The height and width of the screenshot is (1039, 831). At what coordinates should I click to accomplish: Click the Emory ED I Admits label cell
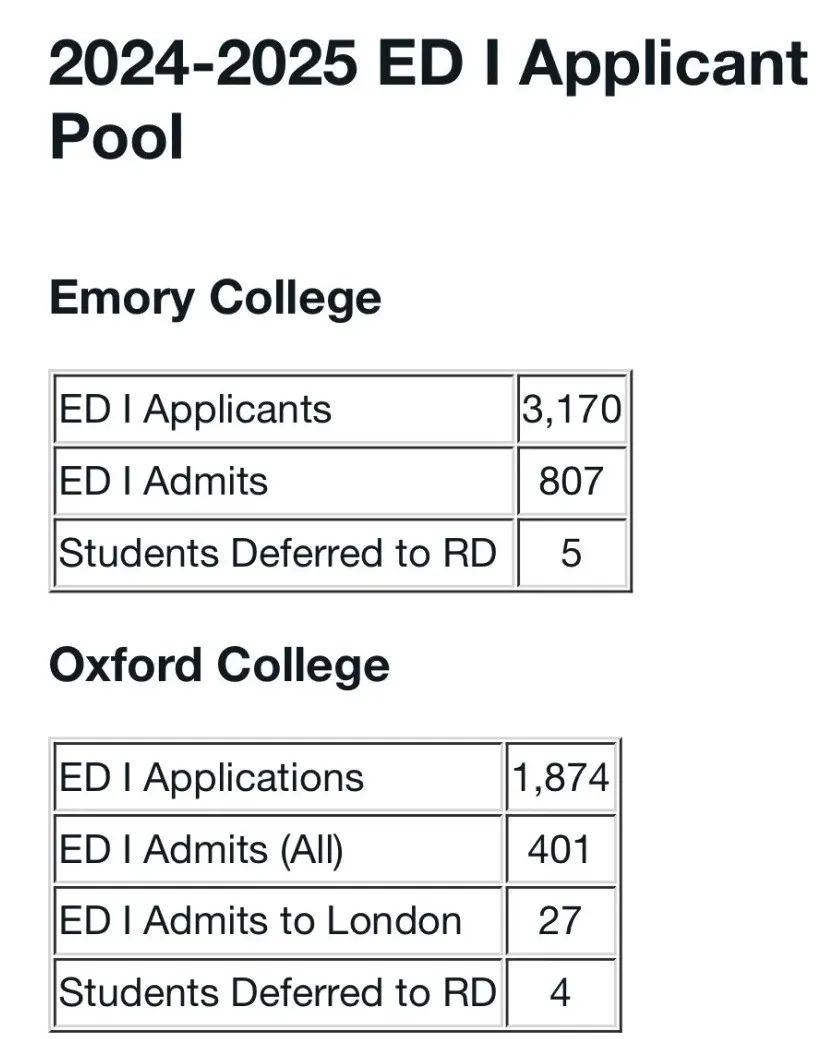point(284,482)
